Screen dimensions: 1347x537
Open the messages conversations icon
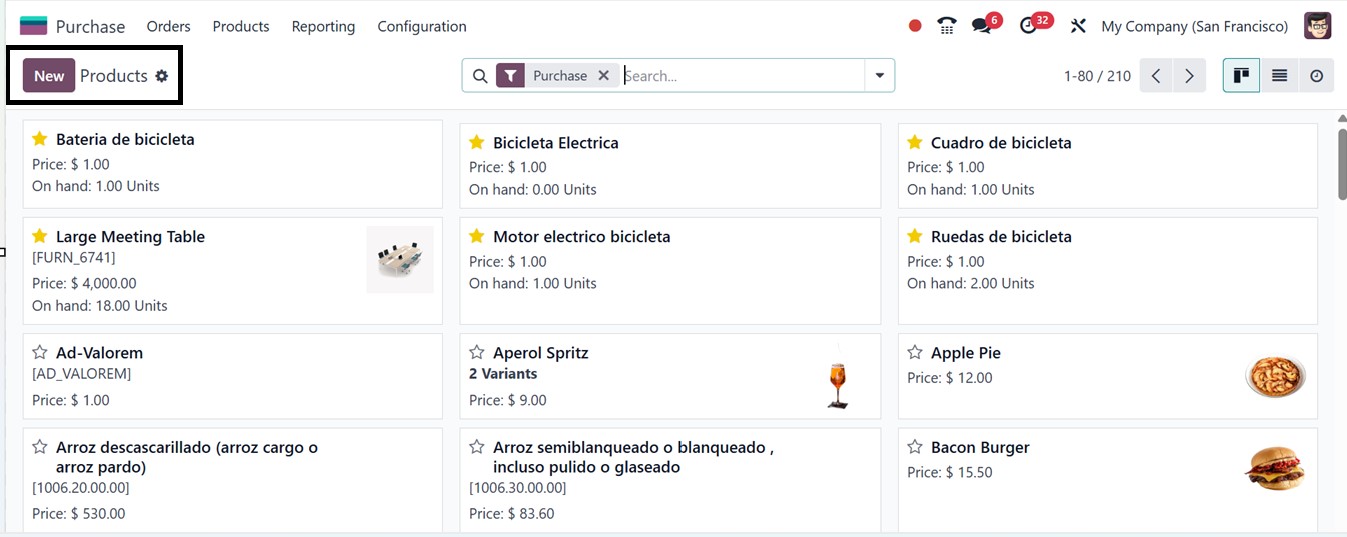[x=981, y=26]
